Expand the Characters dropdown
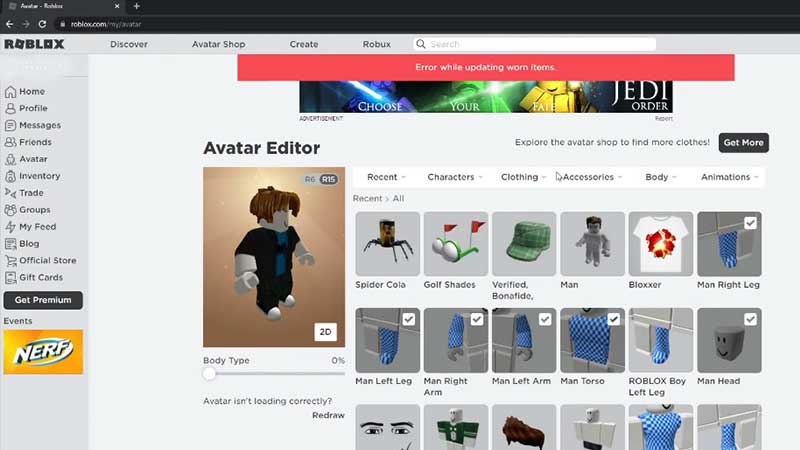The width and height of the screenshot is (800, 450). [x=455, y=177]
